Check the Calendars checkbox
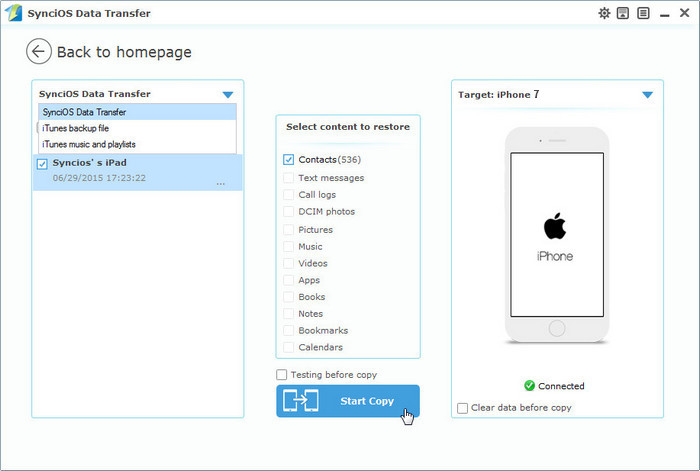700x471 pixels. coord(288,347)
